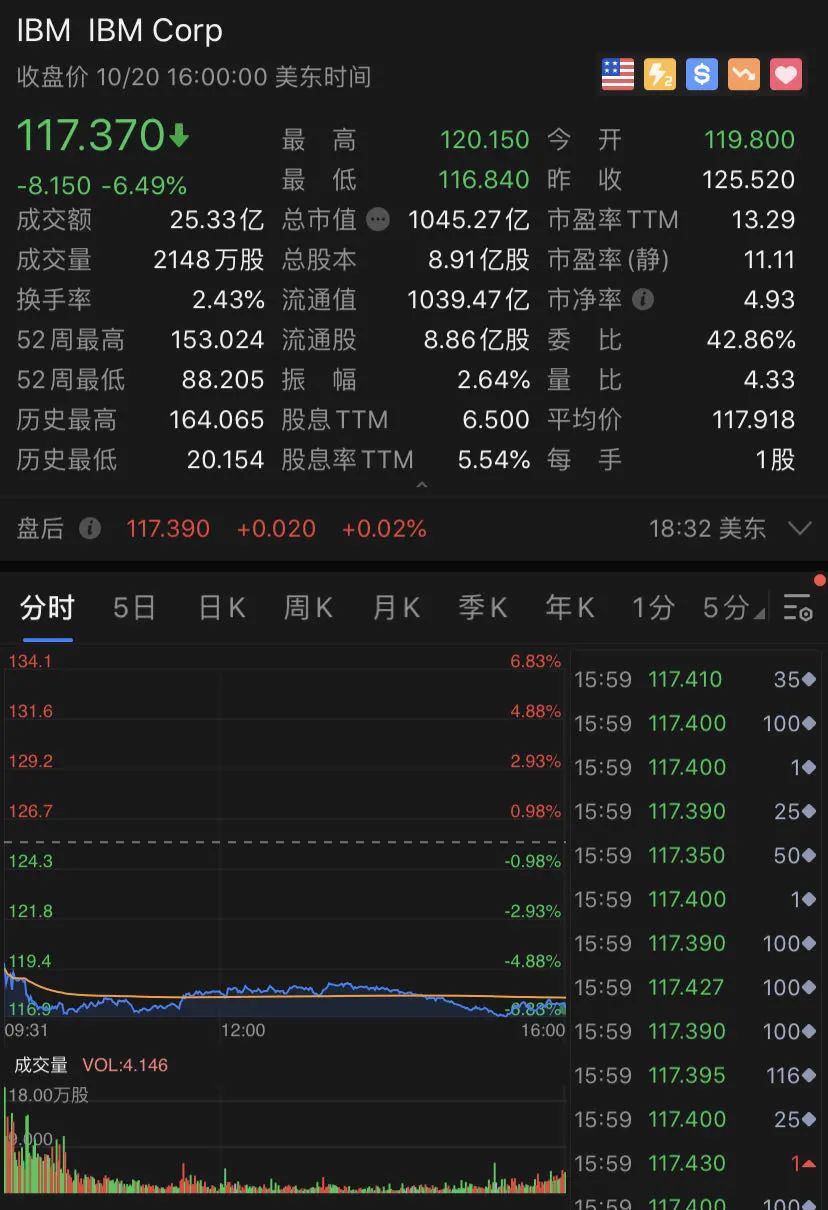The image size is (828, 1210).
Task: Tap the 成交额 value 25.33亿
Action: point(218,219)
